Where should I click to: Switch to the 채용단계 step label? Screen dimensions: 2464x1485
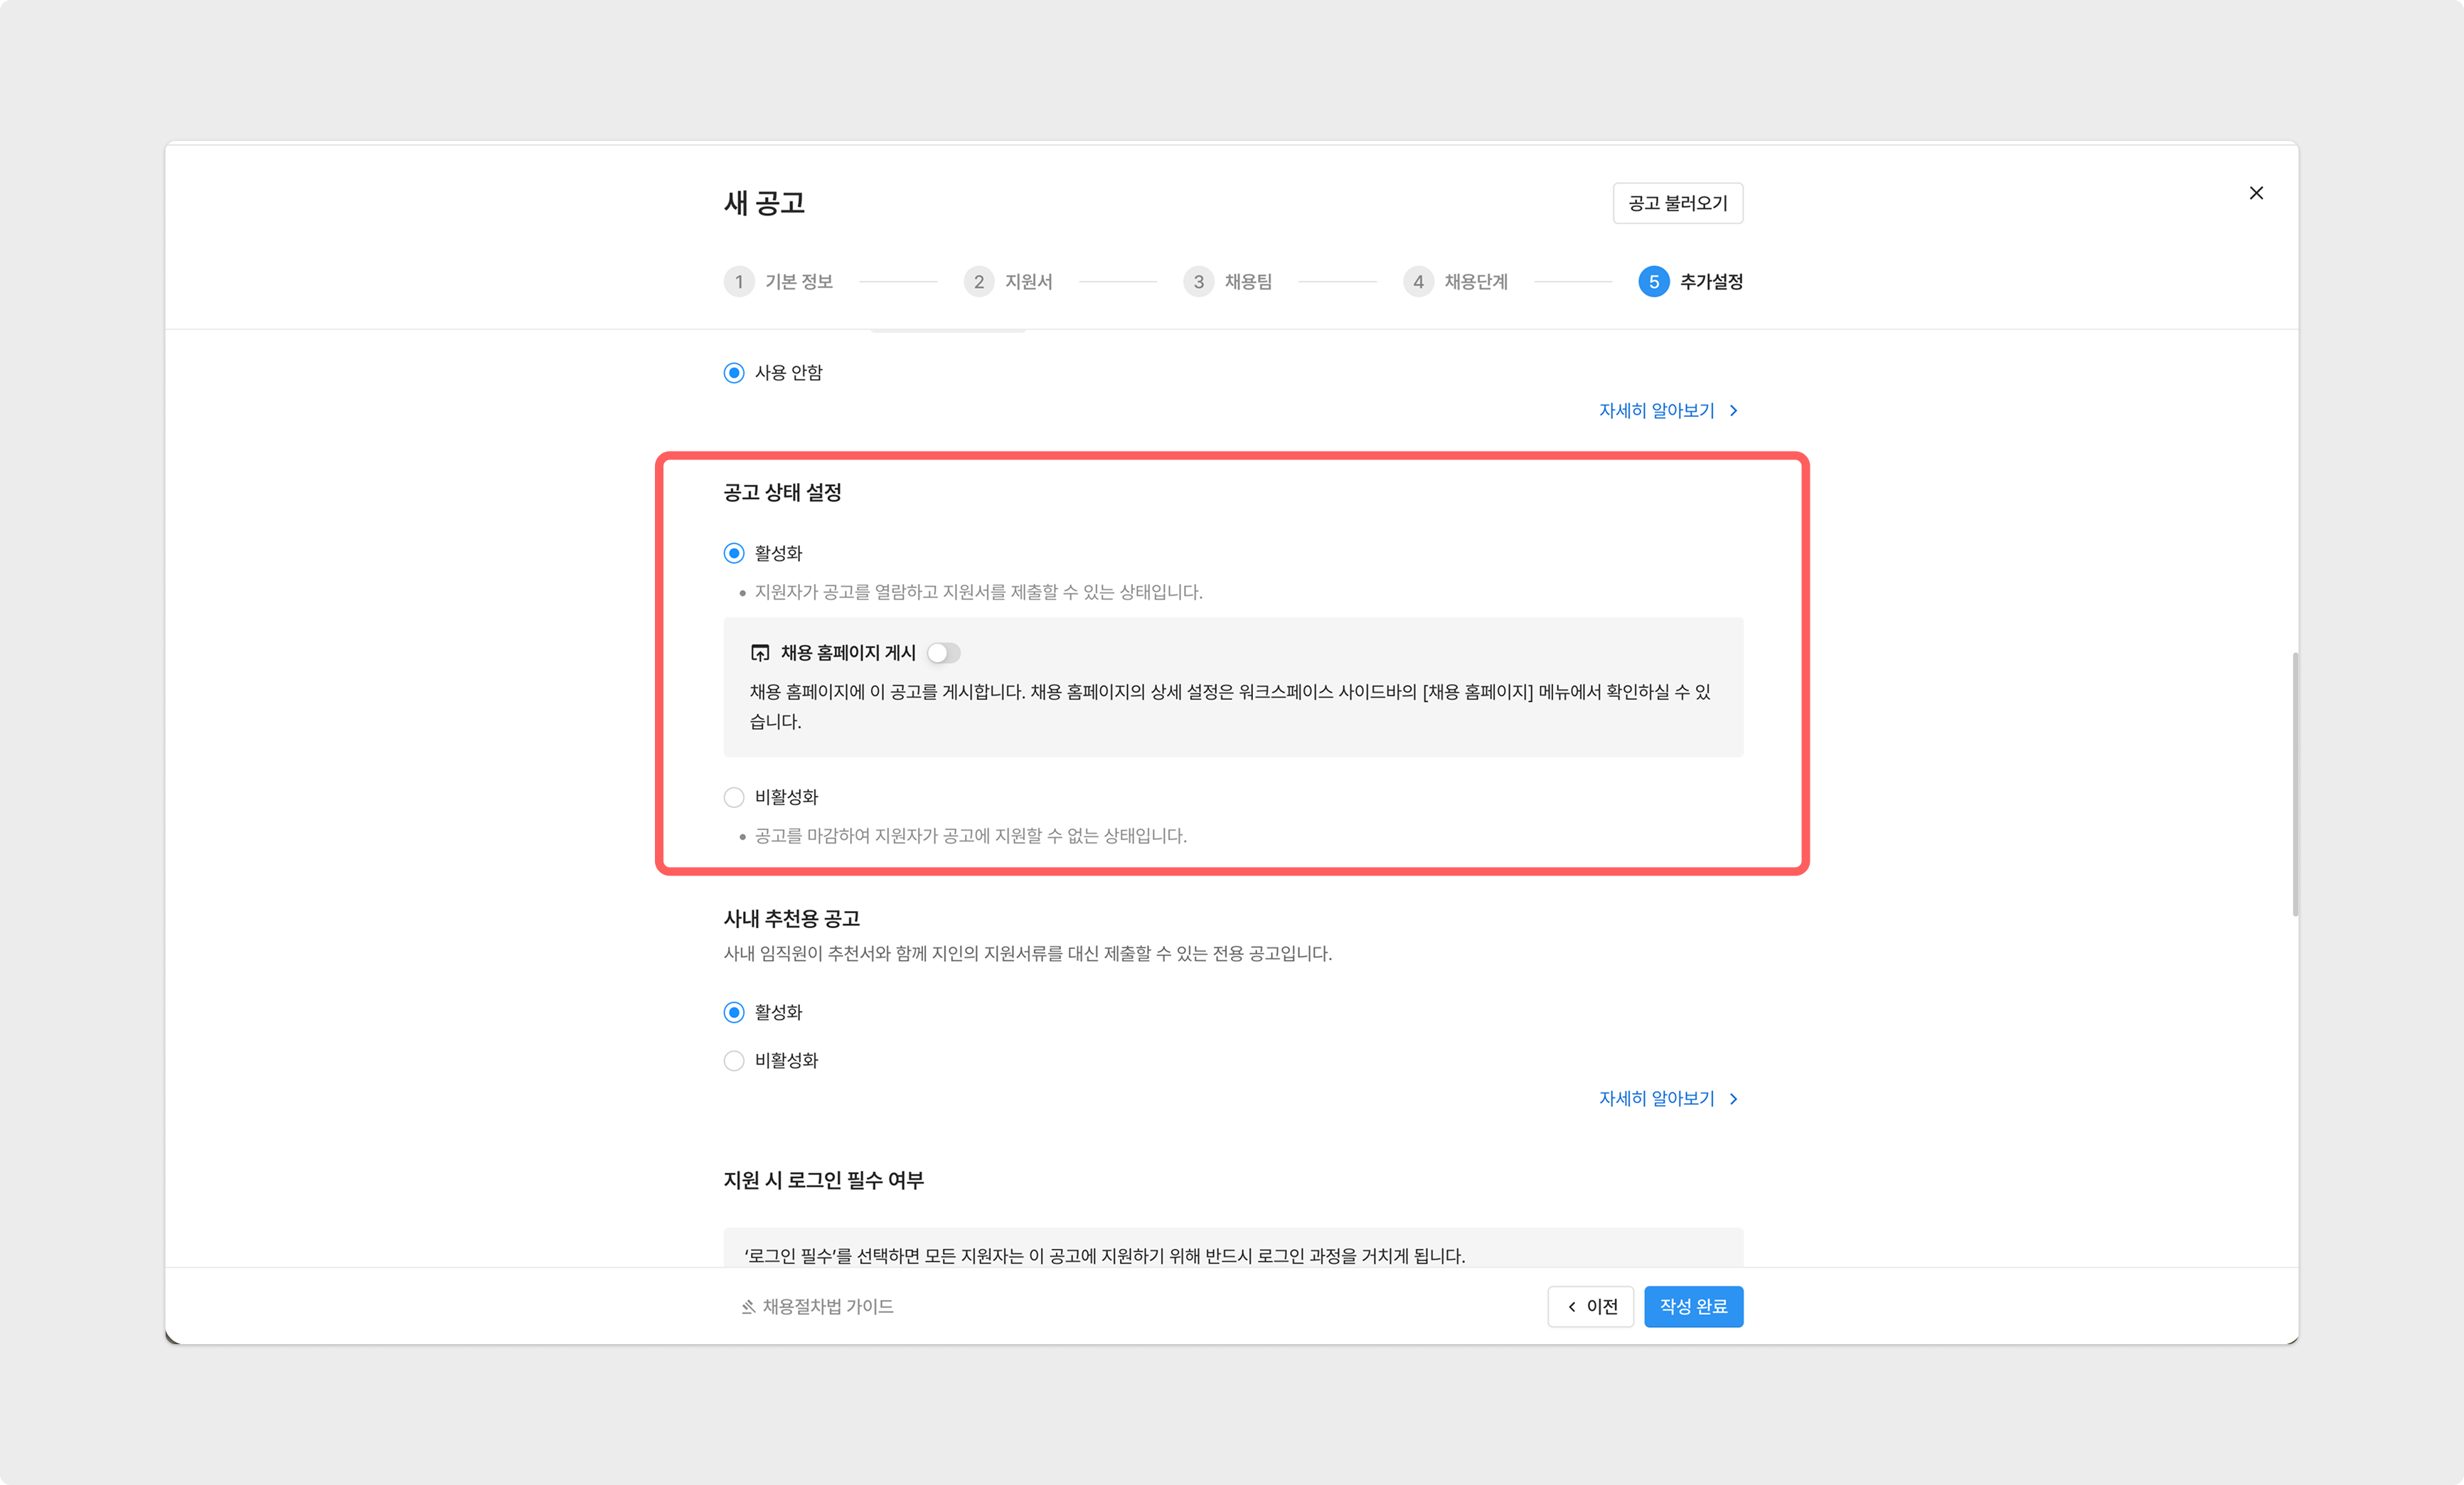1475,282
